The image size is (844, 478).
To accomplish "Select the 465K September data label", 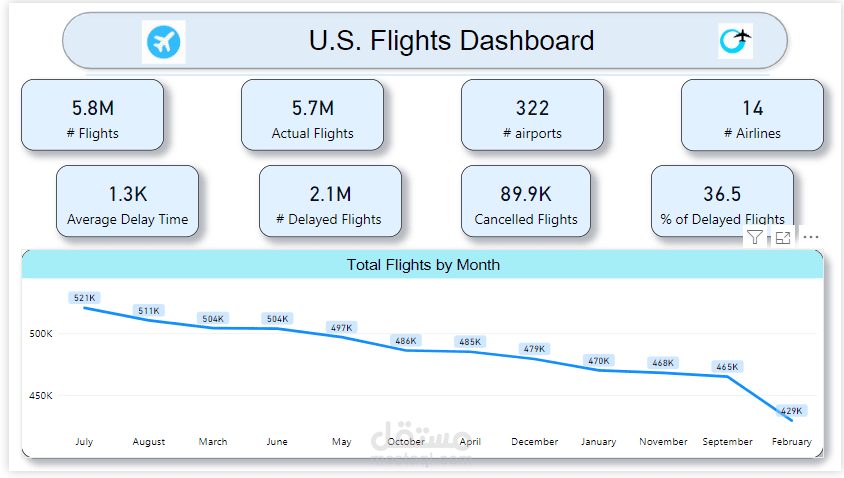I will point(727,367).
